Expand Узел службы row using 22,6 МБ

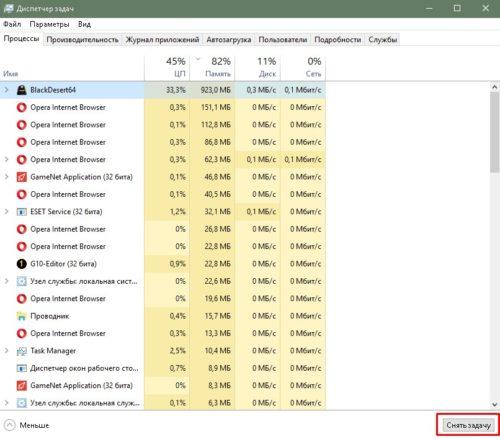point(6,281)
